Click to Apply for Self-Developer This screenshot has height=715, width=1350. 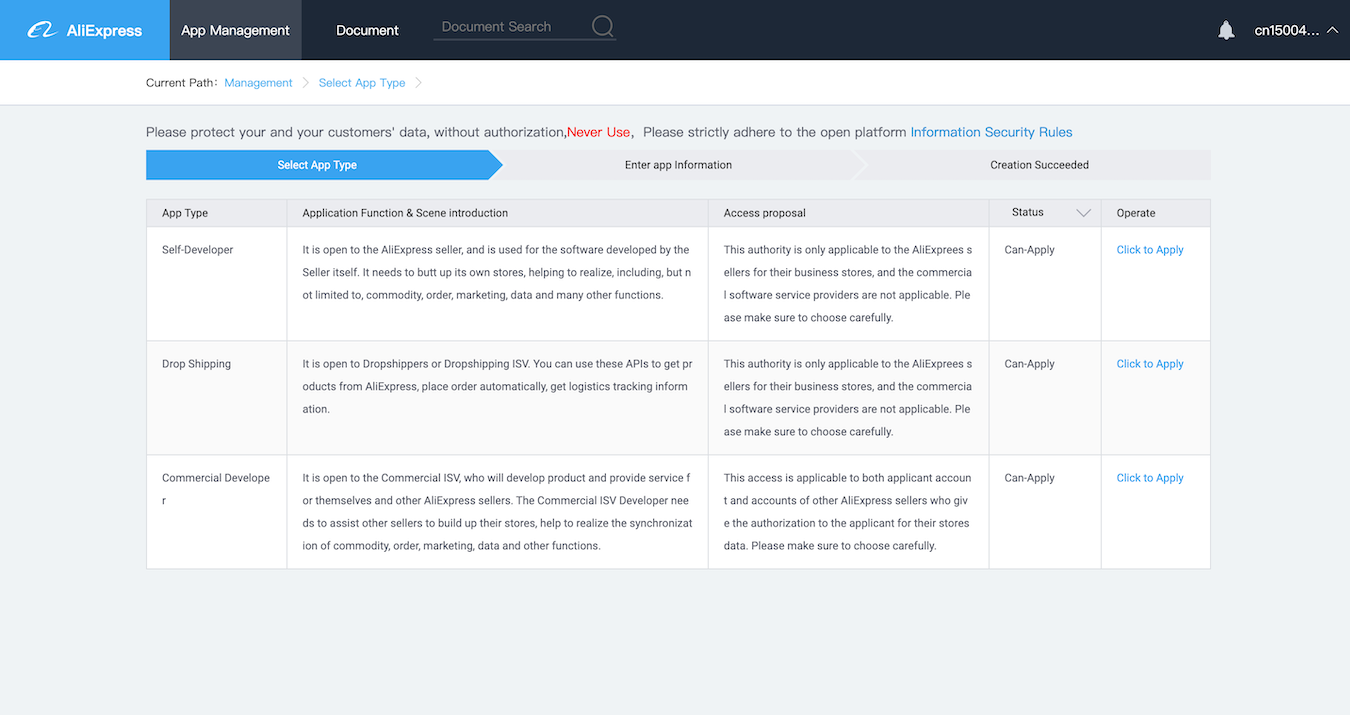(1150, 250)
